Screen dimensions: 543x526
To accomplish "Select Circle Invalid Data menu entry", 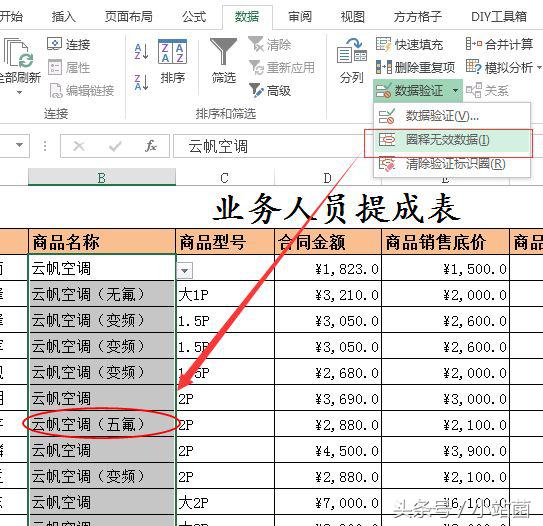I will pos(452,140).
